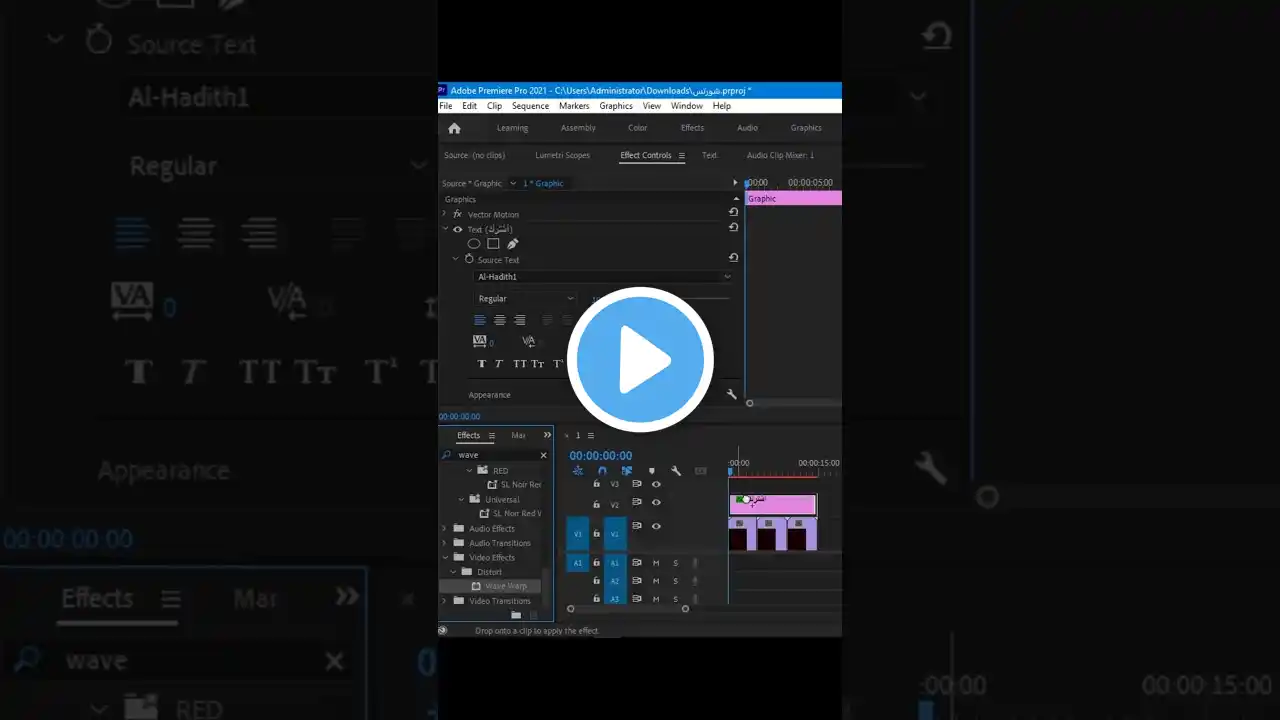
Task: Open the Window menu
Action: [x=687, y=106]
